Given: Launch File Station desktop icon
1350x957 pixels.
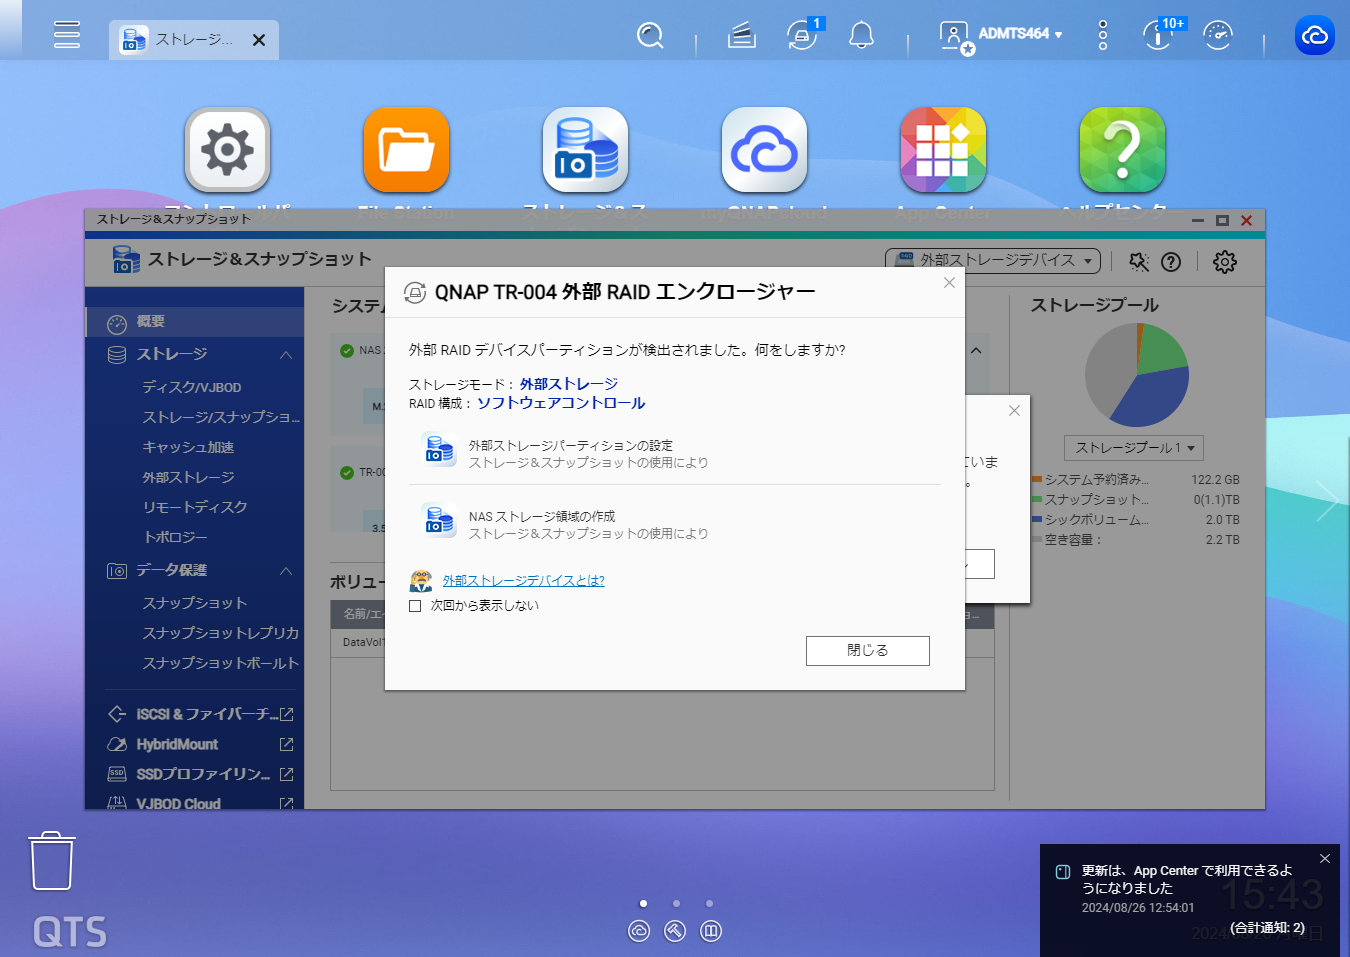Looking at the screenshot, I should click(406, 150).
